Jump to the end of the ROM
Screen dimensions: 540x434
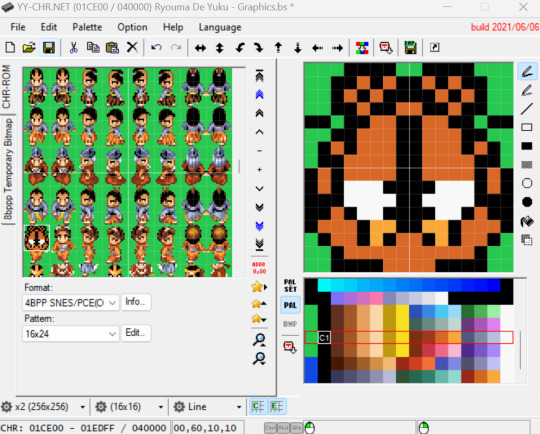259,244
